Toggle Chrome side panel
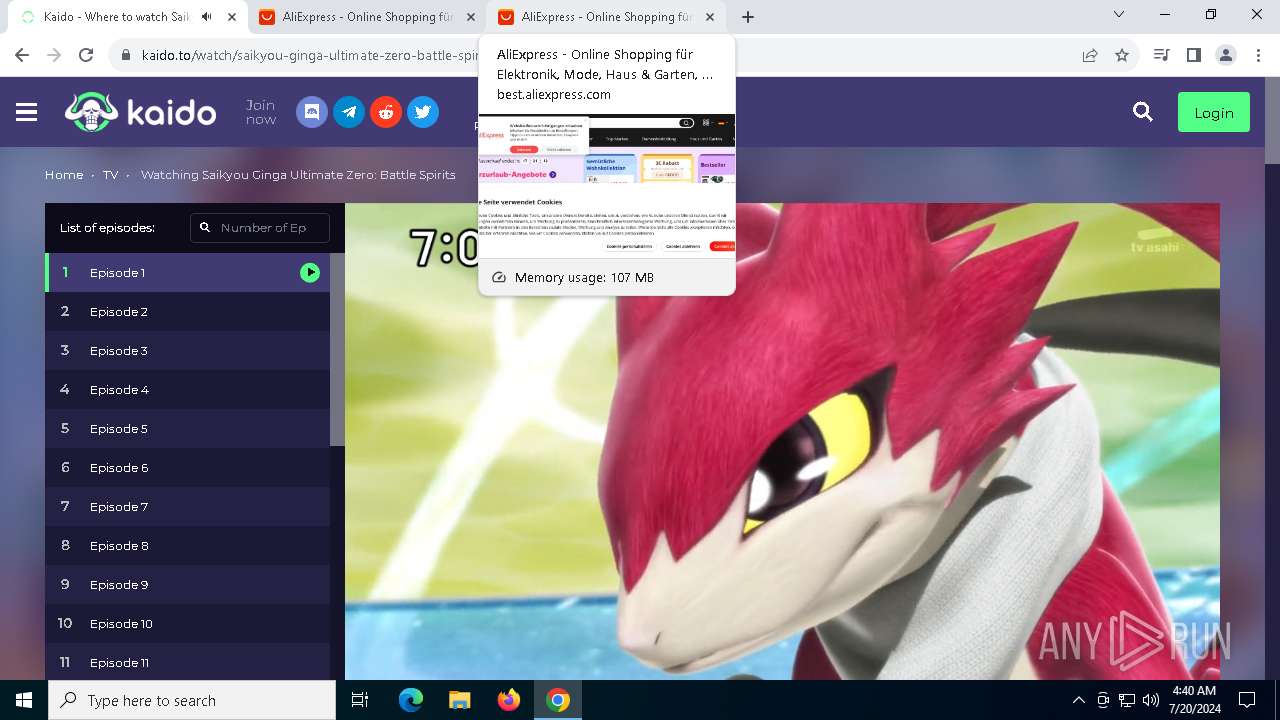 click(x=1193, y=55)
